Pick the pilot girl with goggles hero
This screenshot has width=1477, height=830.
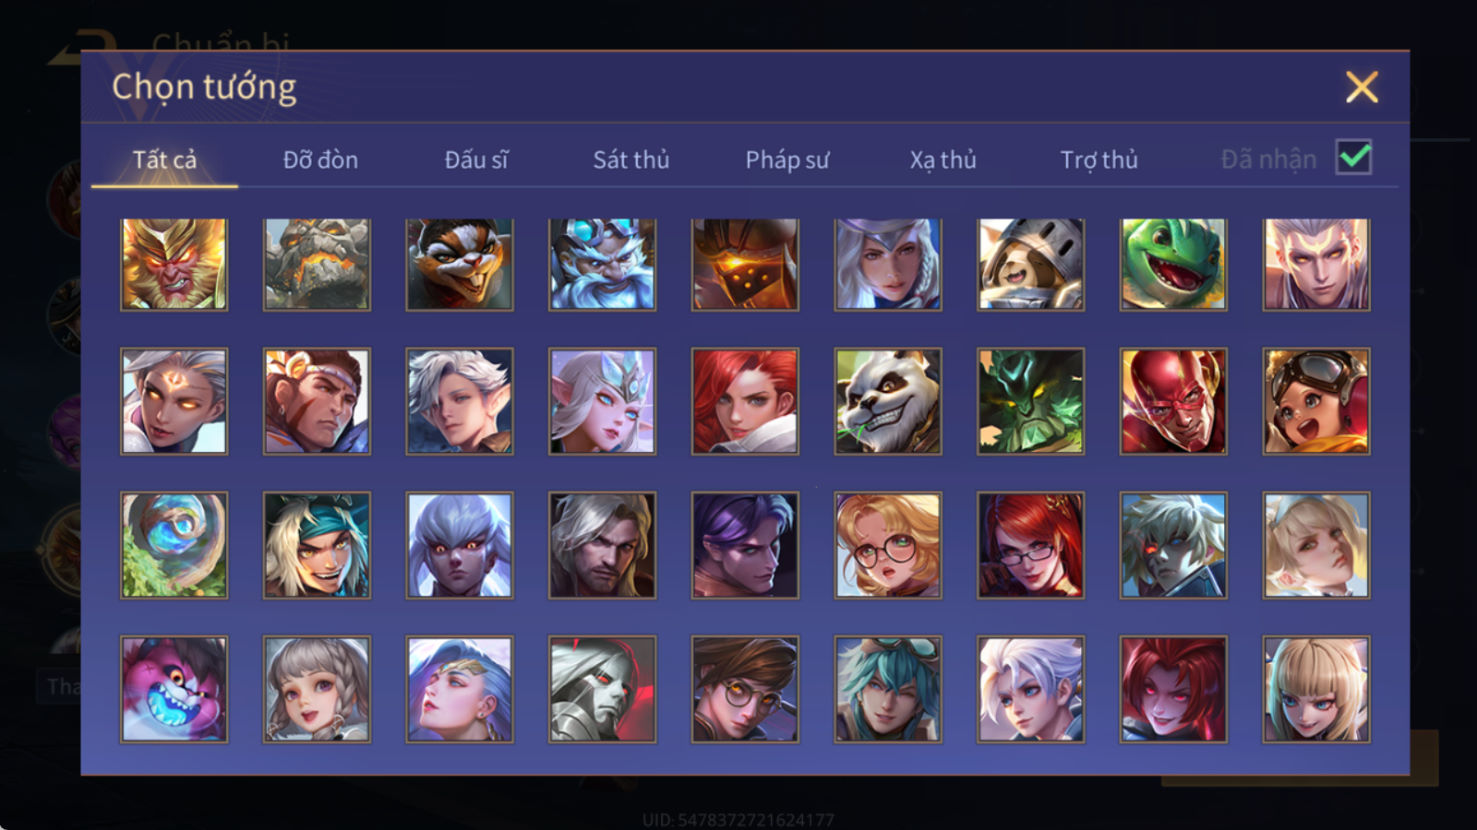coord(1316,401)
